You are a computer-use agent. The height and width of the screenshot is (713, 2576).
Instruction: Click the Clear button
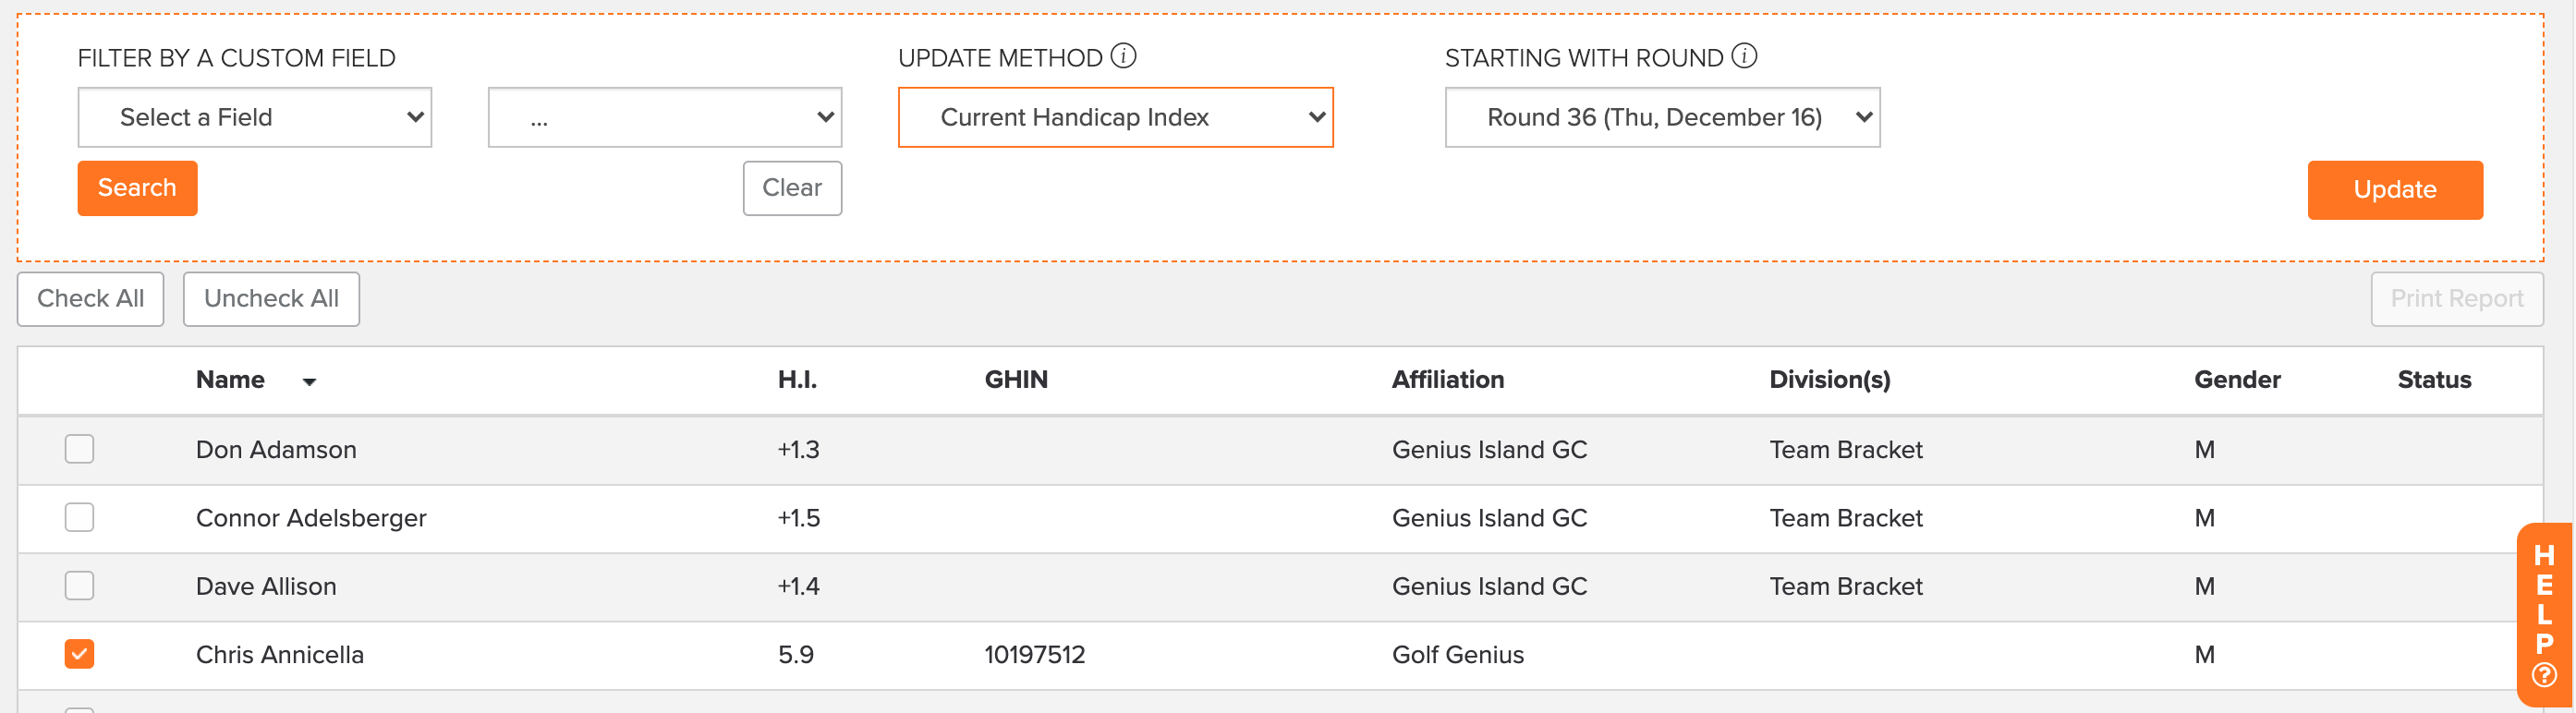[792, 188]
